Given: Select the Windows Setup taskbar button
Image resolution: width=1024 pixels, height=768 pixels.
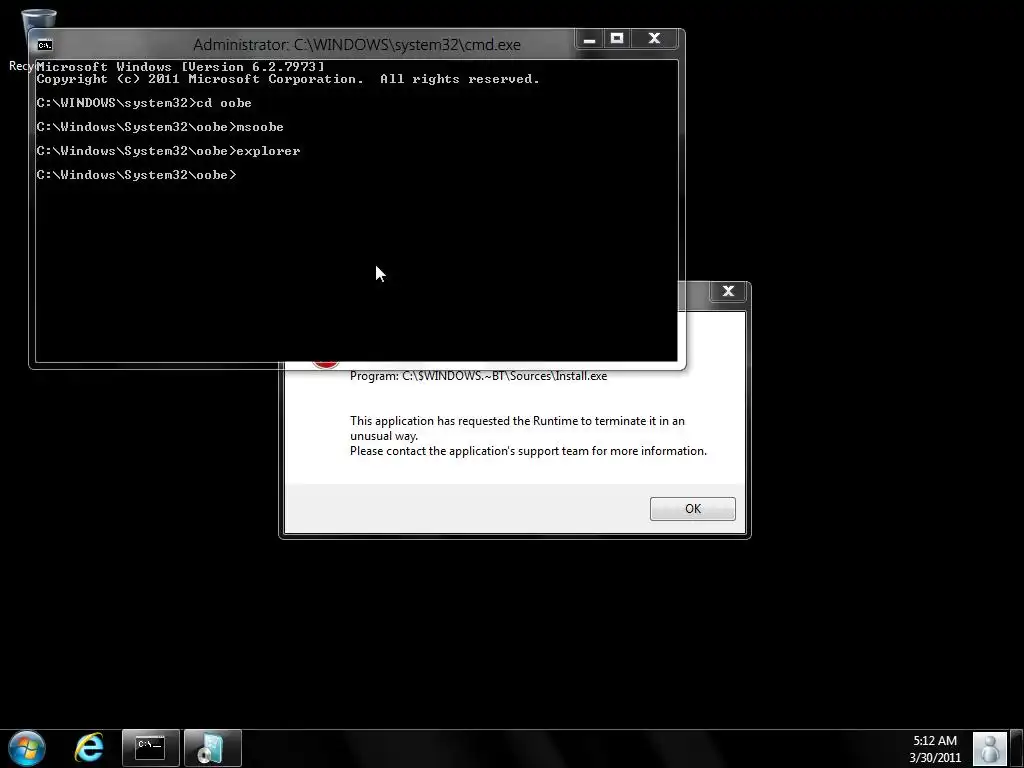Looking at the screenshot, I should tap(213, 748).
